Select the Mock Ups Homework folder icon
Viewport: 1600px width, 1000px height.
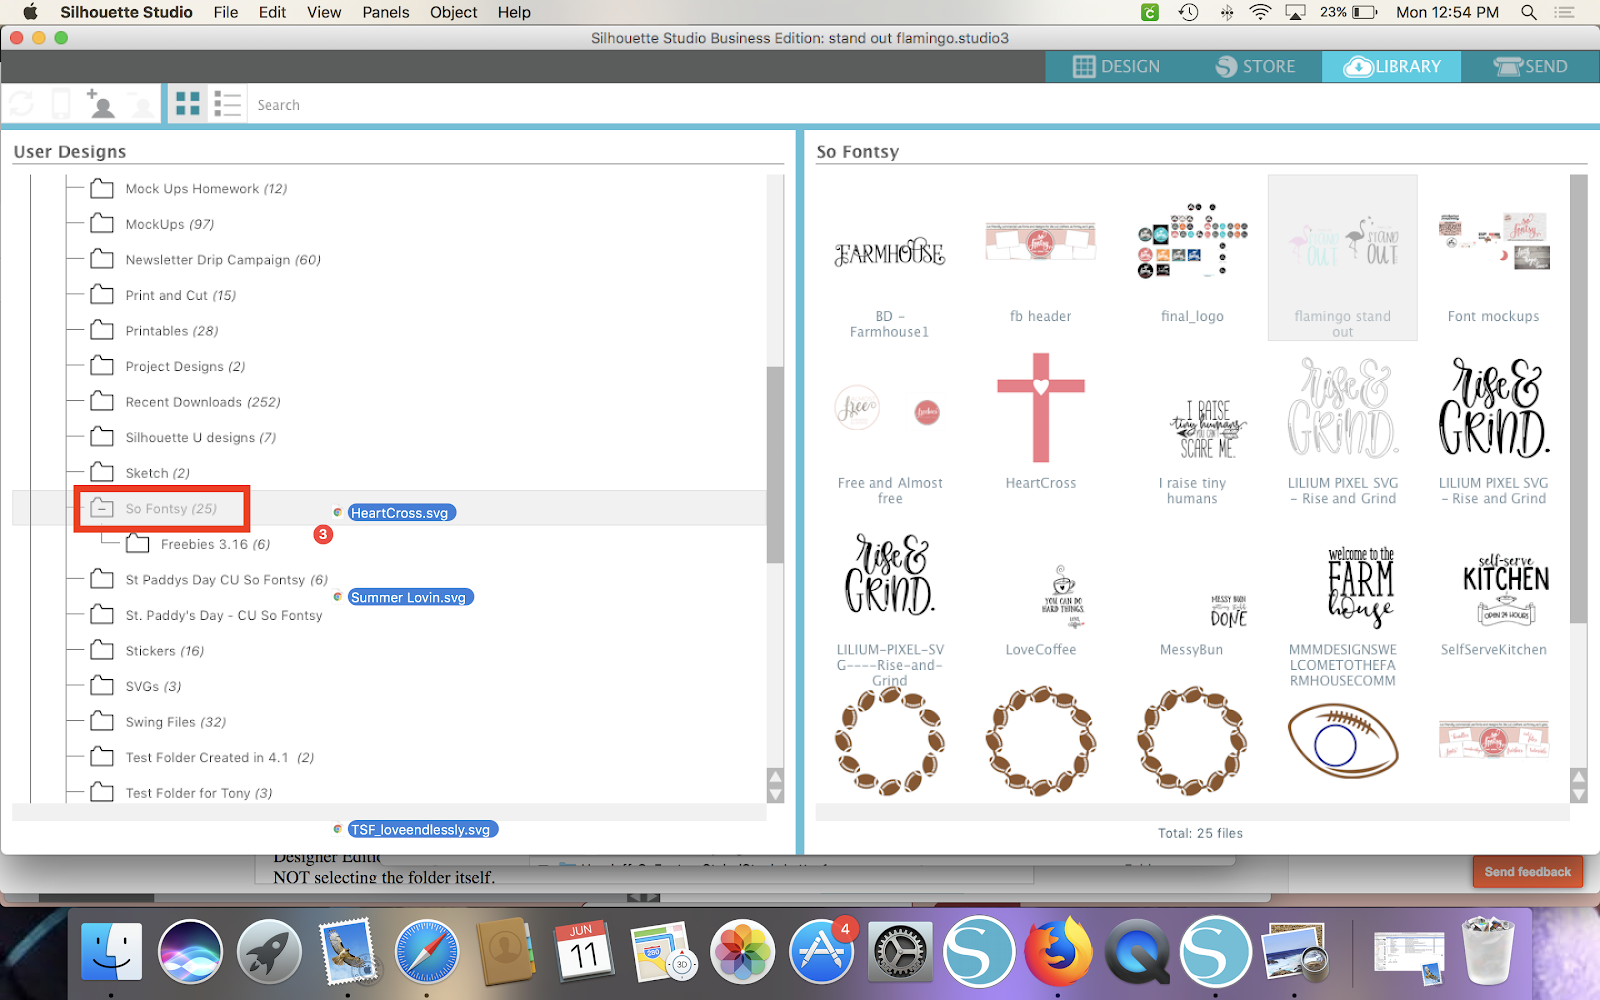(102, 188)
